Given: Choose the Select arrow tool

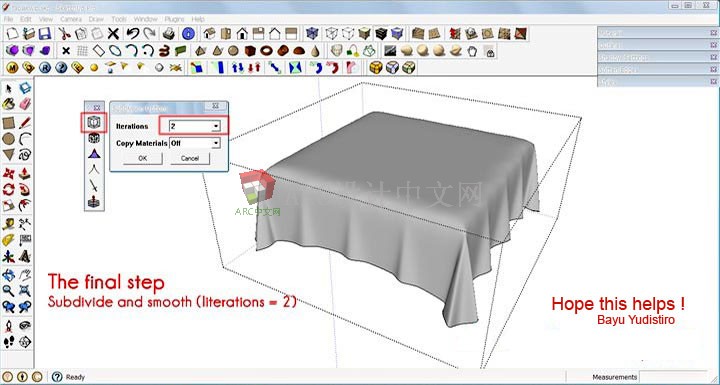Looking at the screenshot, I should point(9,89).
